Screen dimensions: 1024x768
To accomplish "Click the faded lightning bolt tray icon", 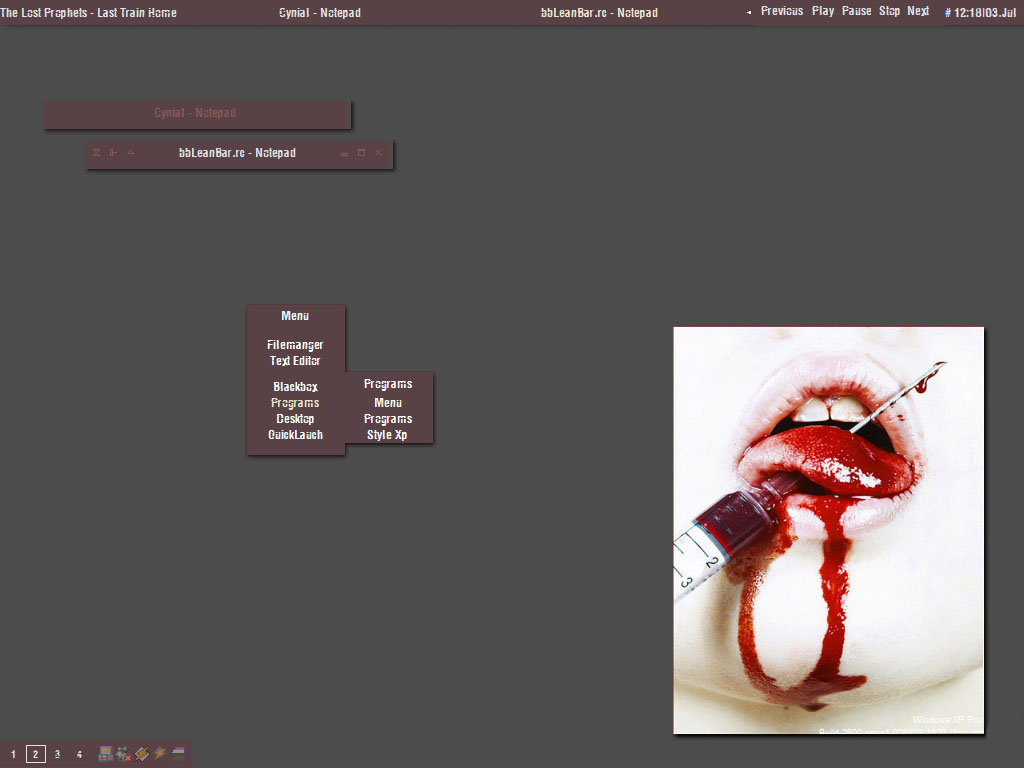I will pyautogui.click(x=160, y=754).
